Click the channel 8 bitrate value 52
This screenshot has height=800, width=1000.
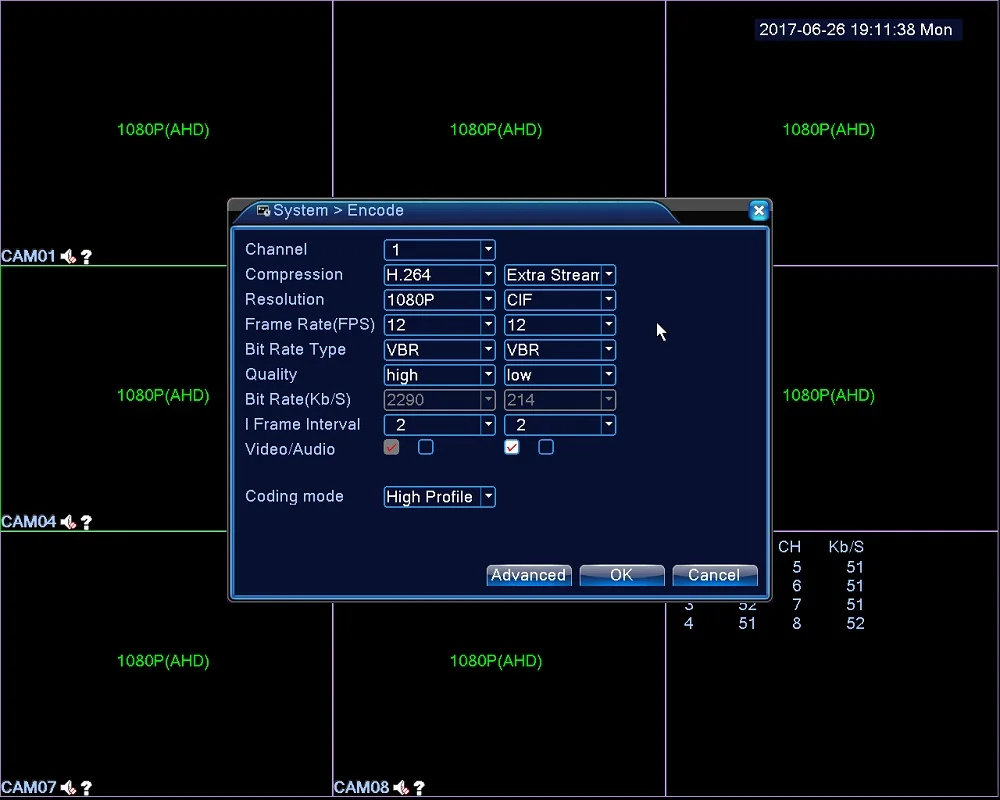coord(855,623)
